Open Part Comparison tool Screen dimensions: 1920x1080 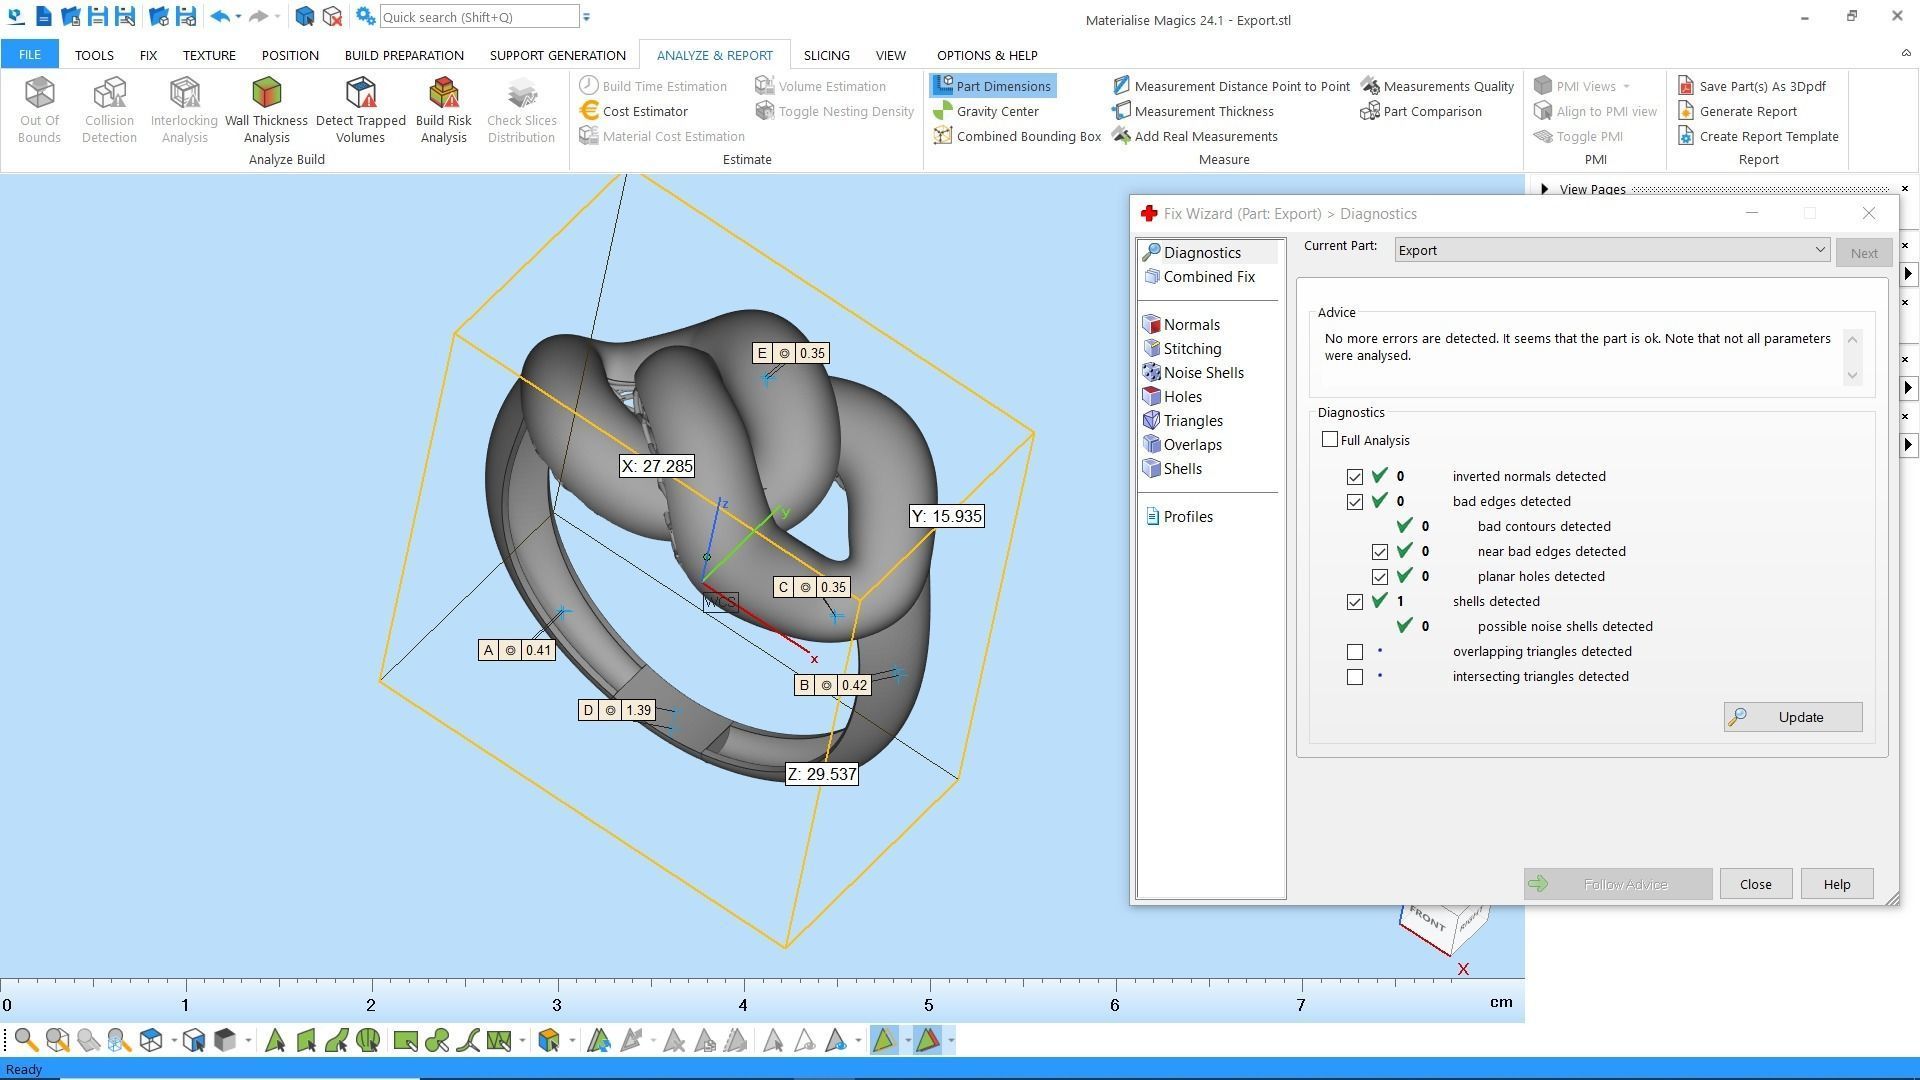[x=1421, y=111]
